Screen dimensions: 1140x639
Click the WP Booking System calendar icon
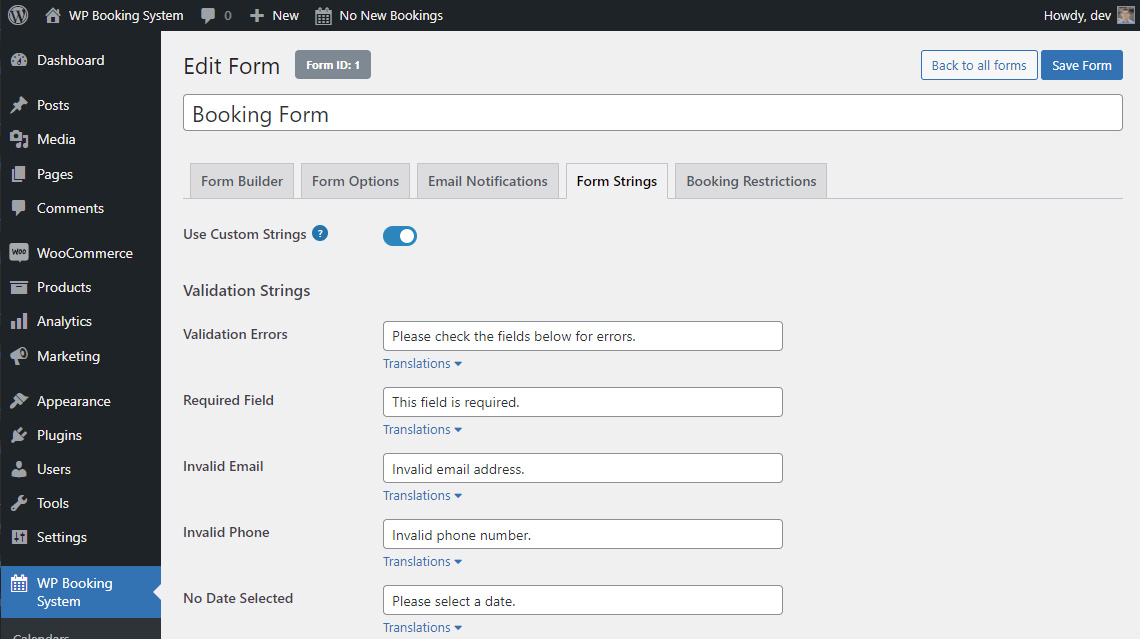click(x=20, y=584)
